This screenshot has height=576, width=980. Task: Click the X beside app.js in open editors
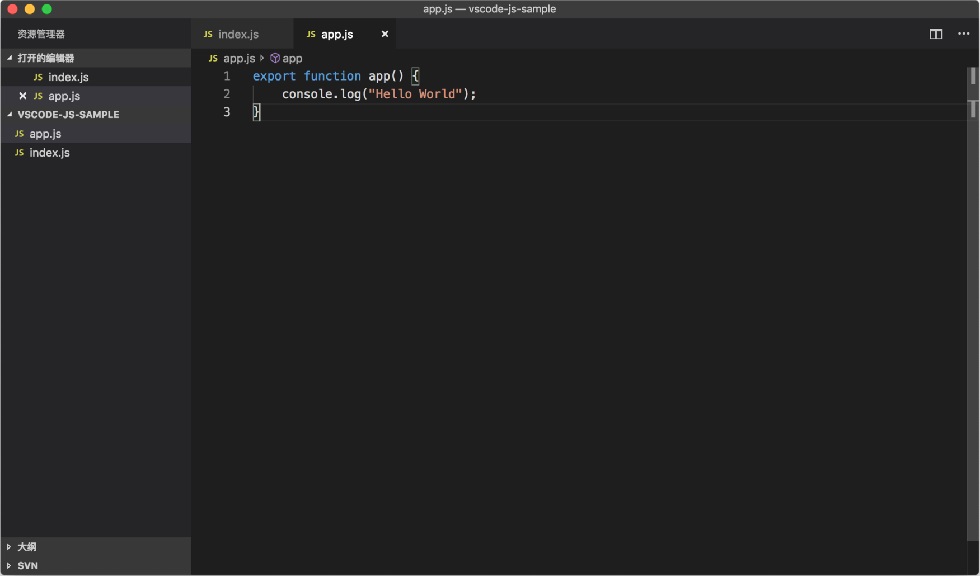23,96
